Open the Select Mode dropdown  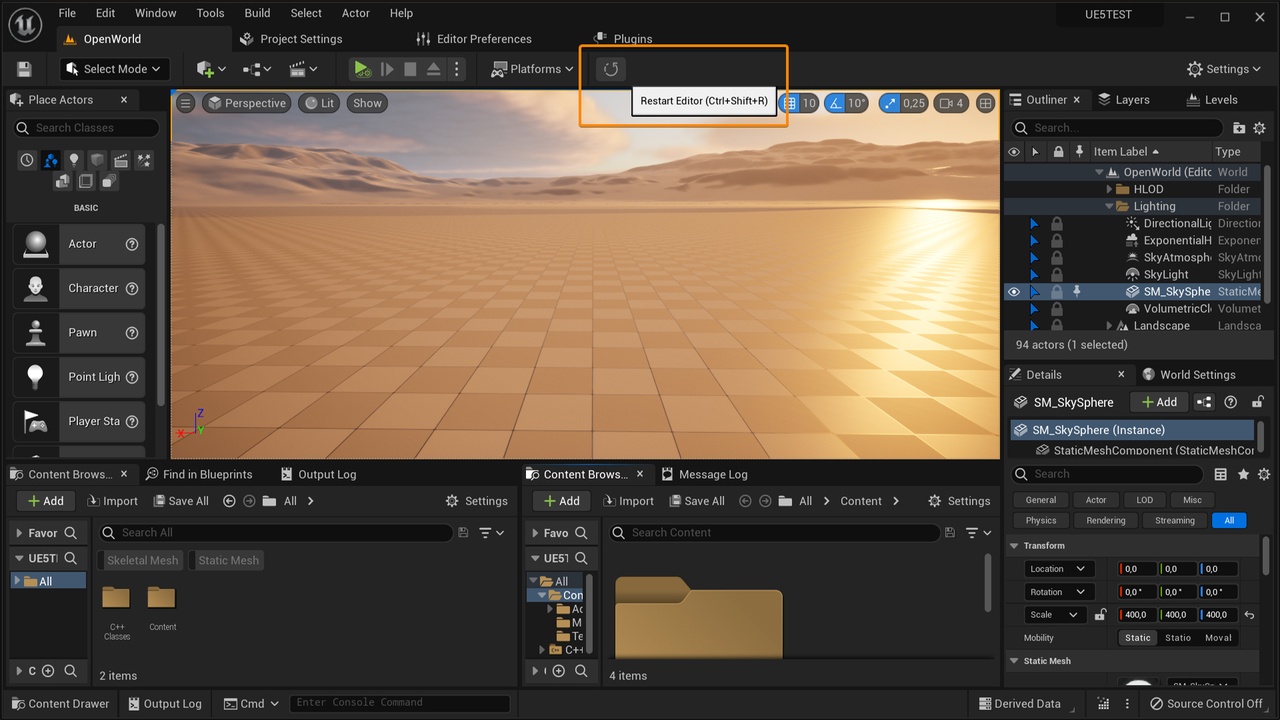point(114,69)
